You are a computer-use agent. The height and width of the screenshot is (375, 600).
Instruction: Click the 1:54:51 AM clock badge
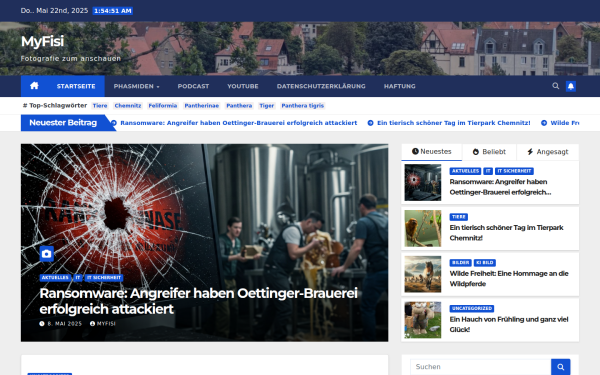(112, 11)
